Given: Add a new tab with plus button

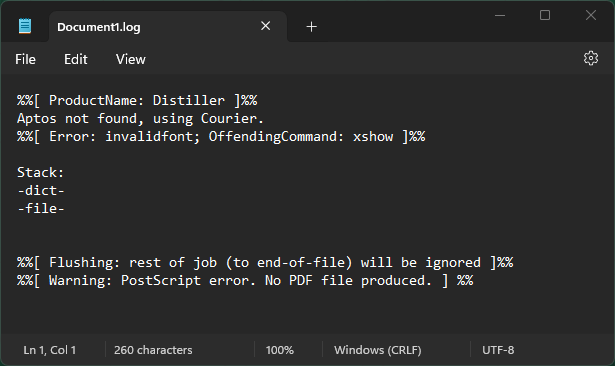Looking at the screenshot, I should point(311,27).
